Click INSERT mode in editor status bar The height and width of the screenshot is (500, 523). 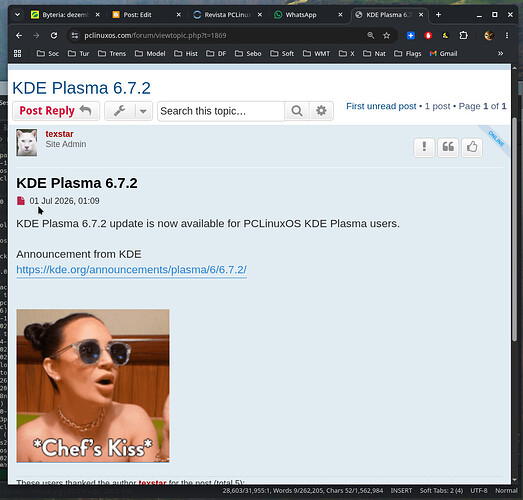(401, 491)
